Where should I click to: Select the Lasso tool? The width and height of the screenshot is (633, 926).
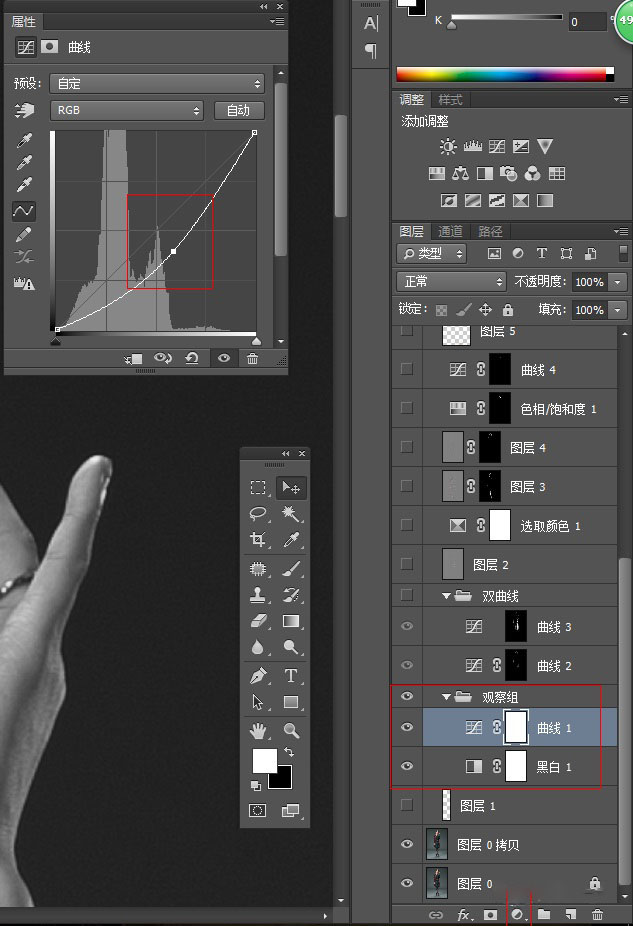[257, 514]
